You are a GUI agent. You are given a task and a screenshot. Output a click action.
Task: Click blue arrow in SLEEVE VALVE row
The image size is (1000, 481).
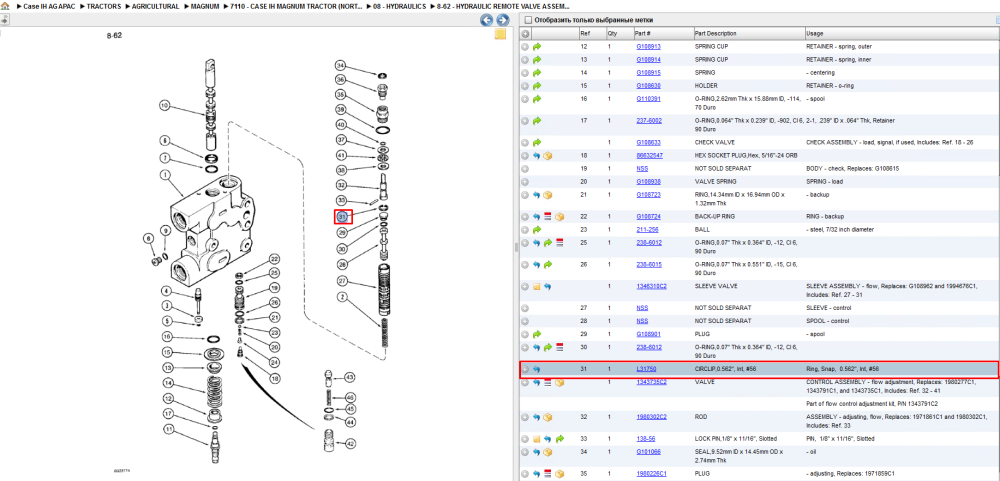[x=548, y=286]
